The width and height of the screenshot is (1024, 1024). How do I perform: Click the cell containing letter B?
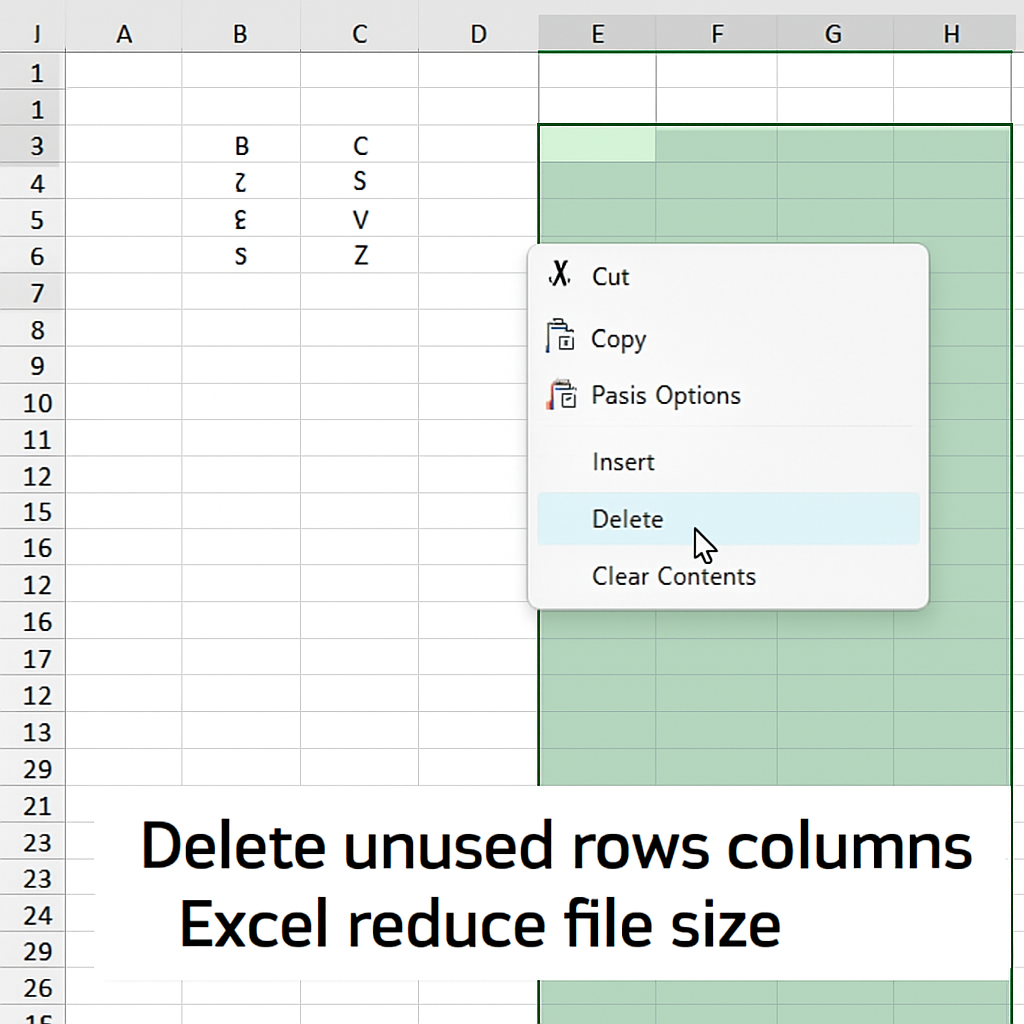click(240, 145)
